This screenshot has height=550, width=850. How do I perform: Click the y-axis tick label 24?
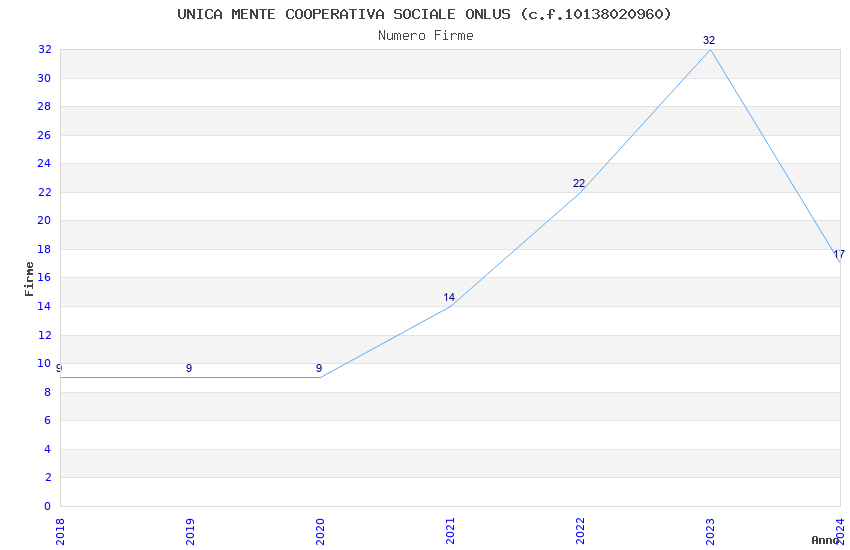[x=44, y=164]
